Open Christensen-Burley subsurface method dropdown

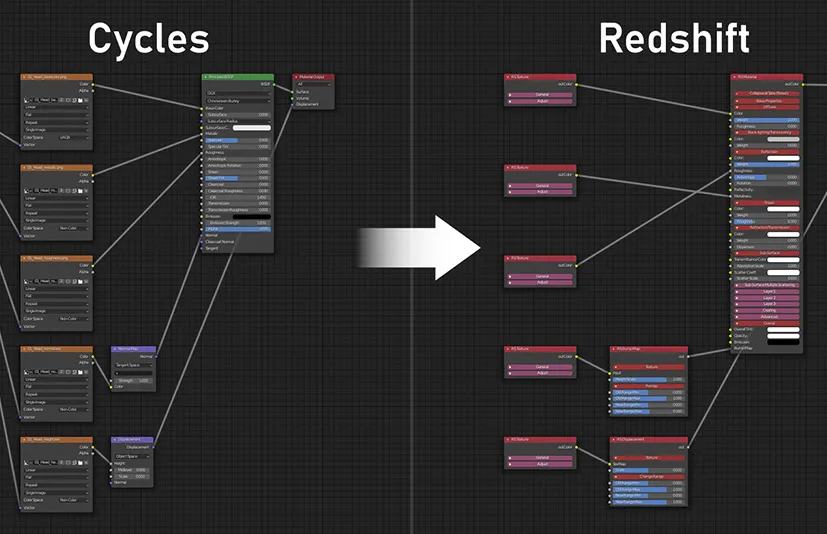(x=238, y=101)
